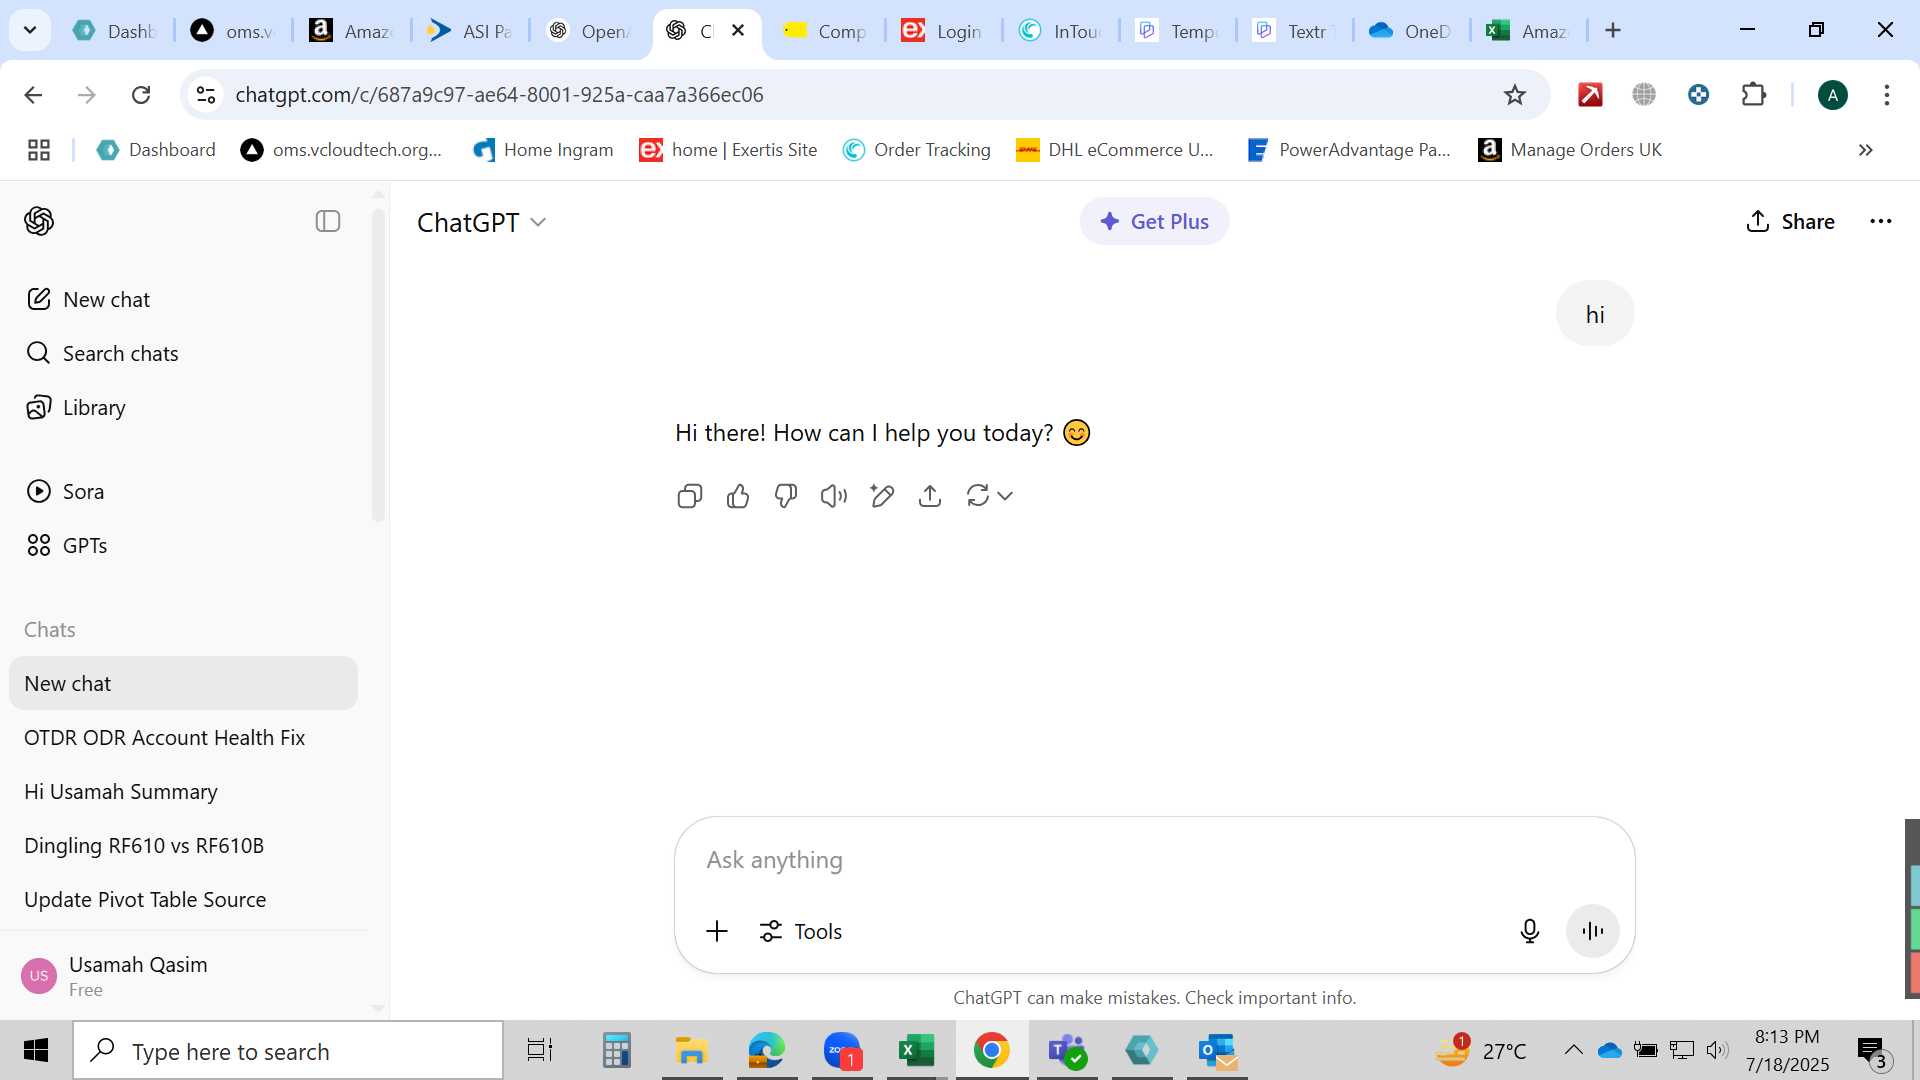The image size is (1920, 1080).
Task: Open Order Tracking bookmark
Action: [x=917, y=150]
